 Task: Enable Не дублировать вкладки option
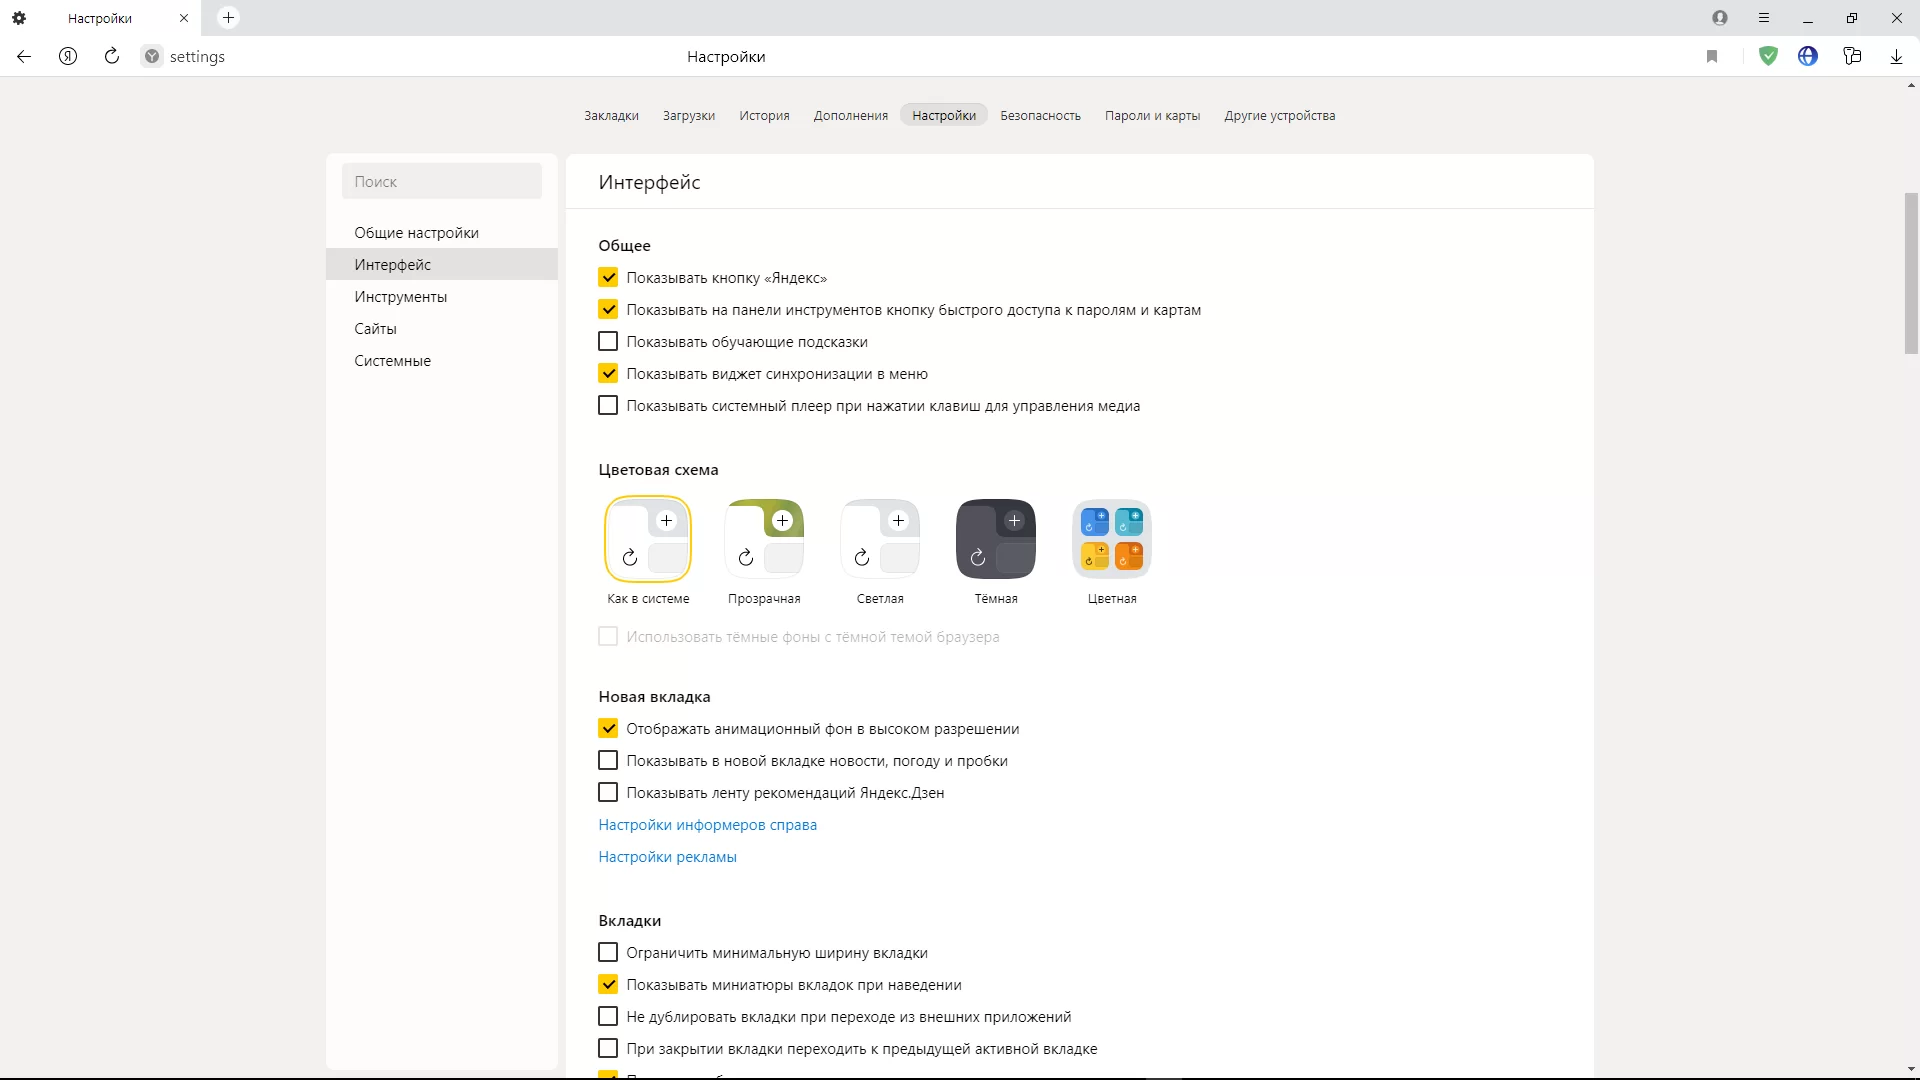pos(608,1016)
